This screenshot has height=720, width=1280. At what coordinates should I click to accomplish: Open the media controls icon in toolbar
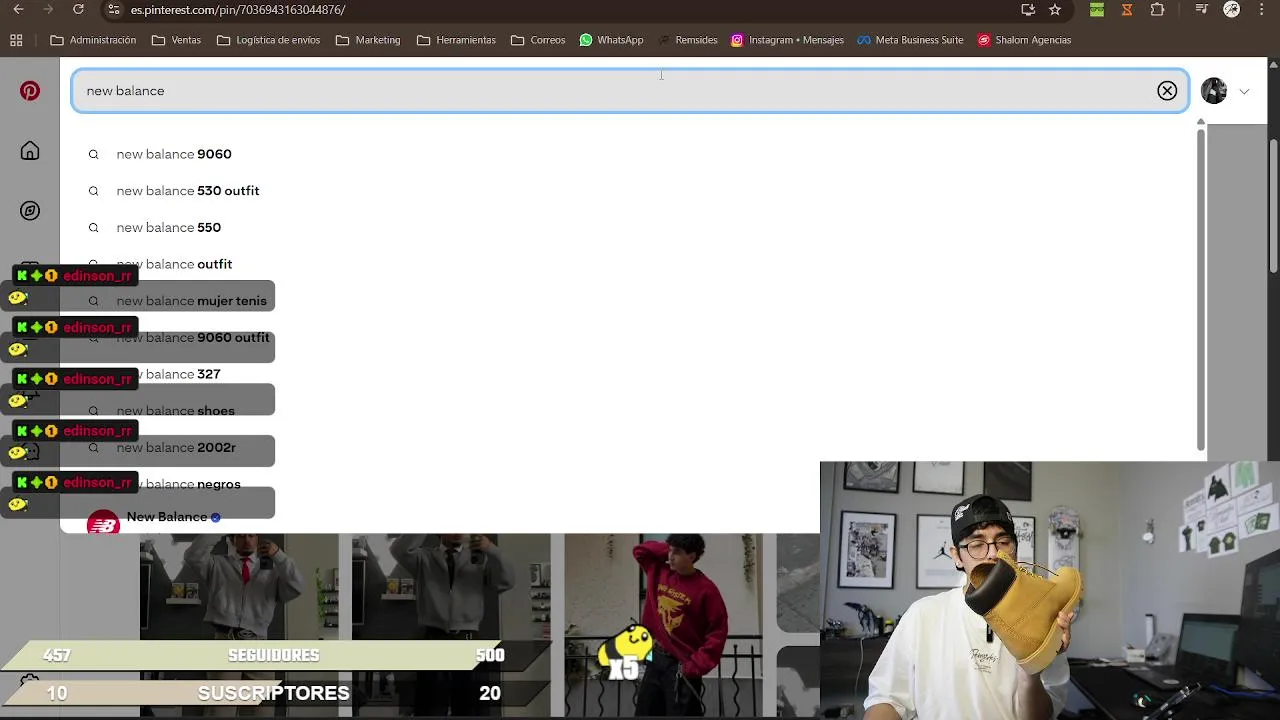pyautogui.click(x=1202, y=9)
